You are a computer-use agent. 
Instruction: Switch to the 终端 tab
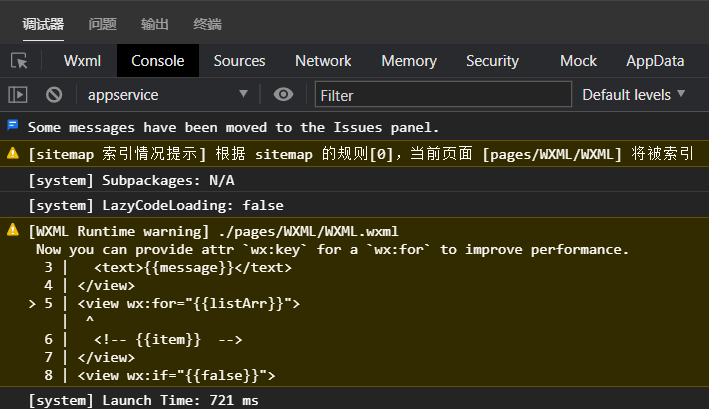coord(207,24)
